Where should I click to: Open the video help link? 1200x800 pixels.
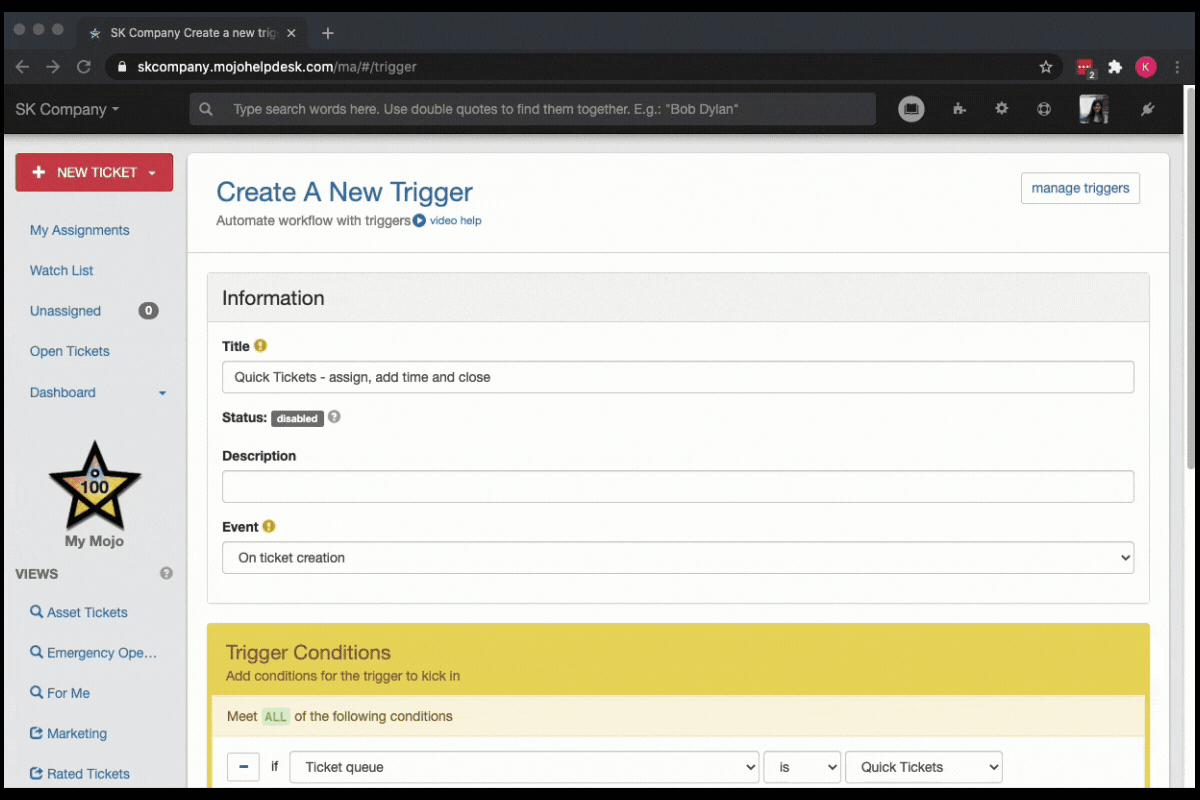[x=448, y=221]
